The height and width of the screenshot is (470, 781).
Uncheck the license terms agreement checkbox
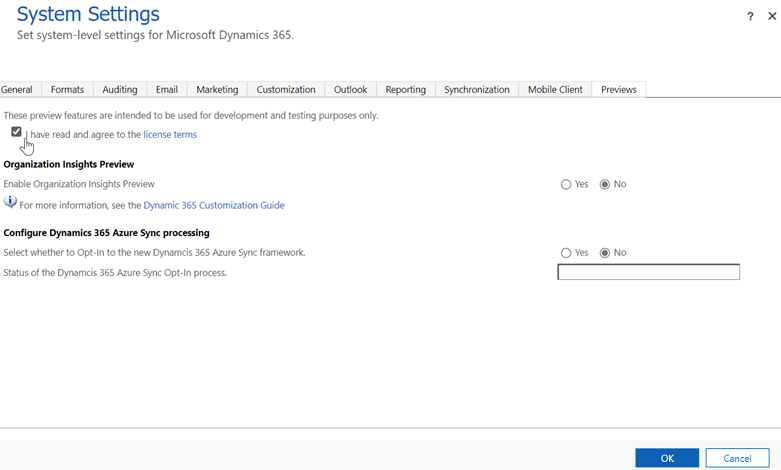(16, 132)
